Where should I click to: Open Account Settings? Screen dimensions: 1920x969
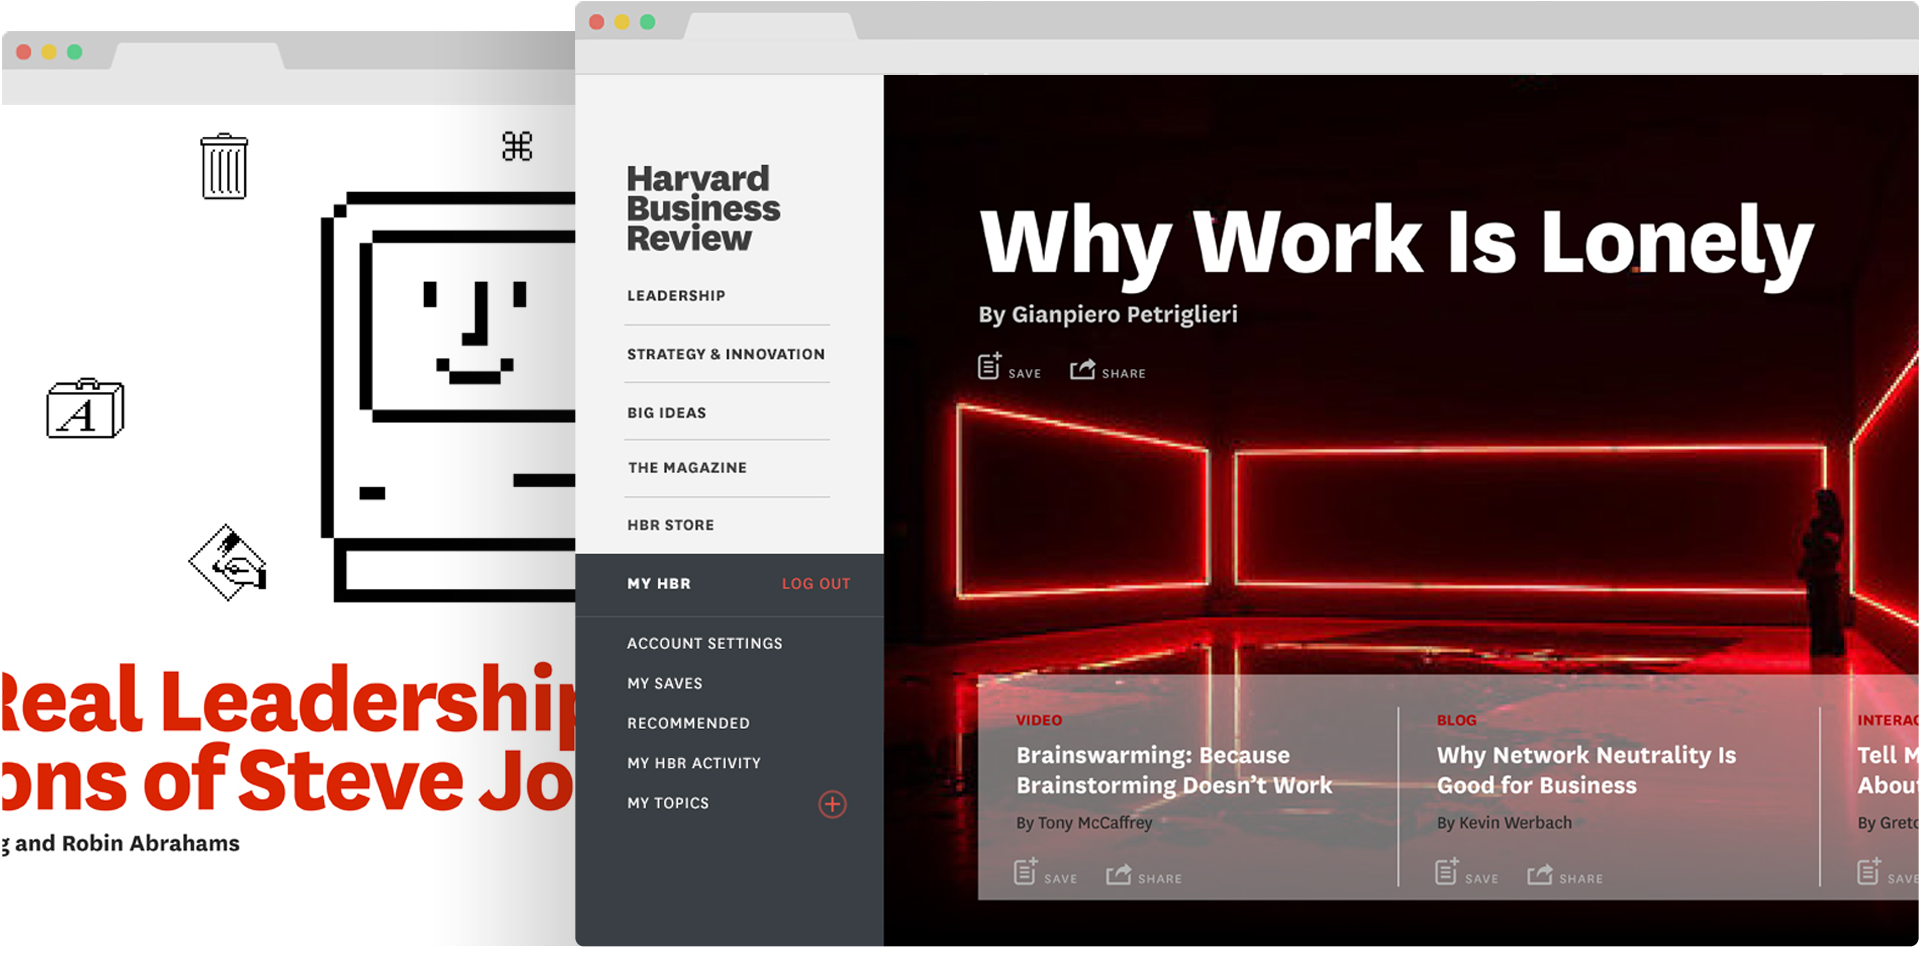[704, 644]
